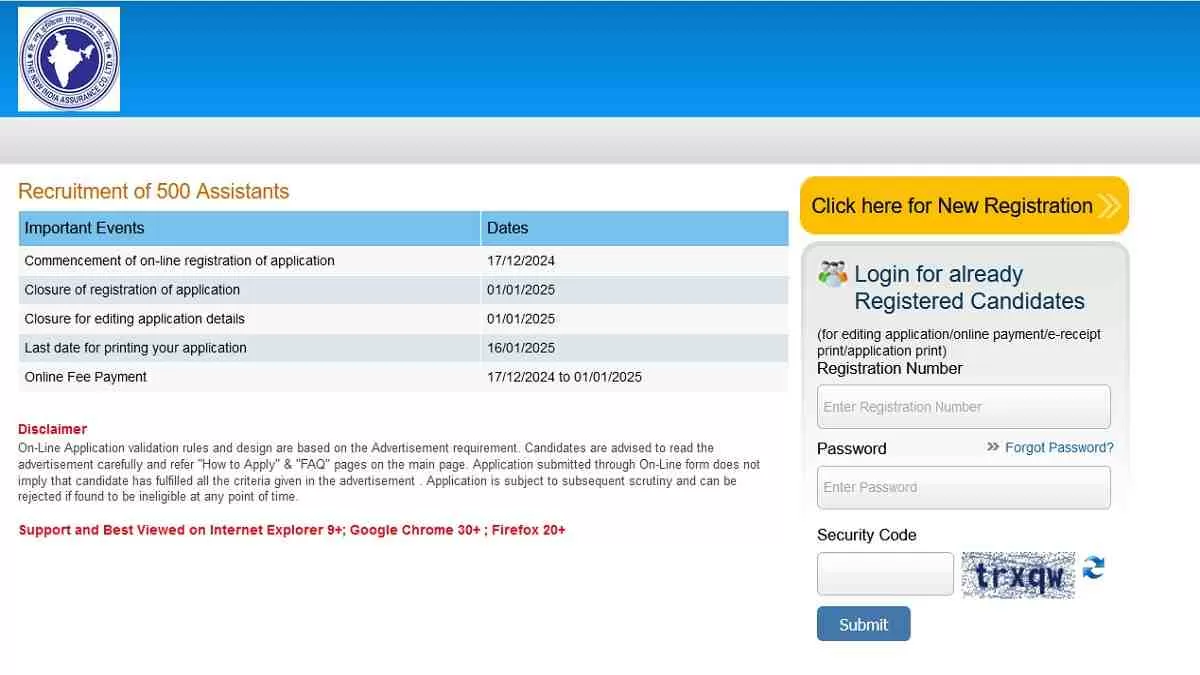
Task: Click here for New Registration
Action: coord(951,205)
